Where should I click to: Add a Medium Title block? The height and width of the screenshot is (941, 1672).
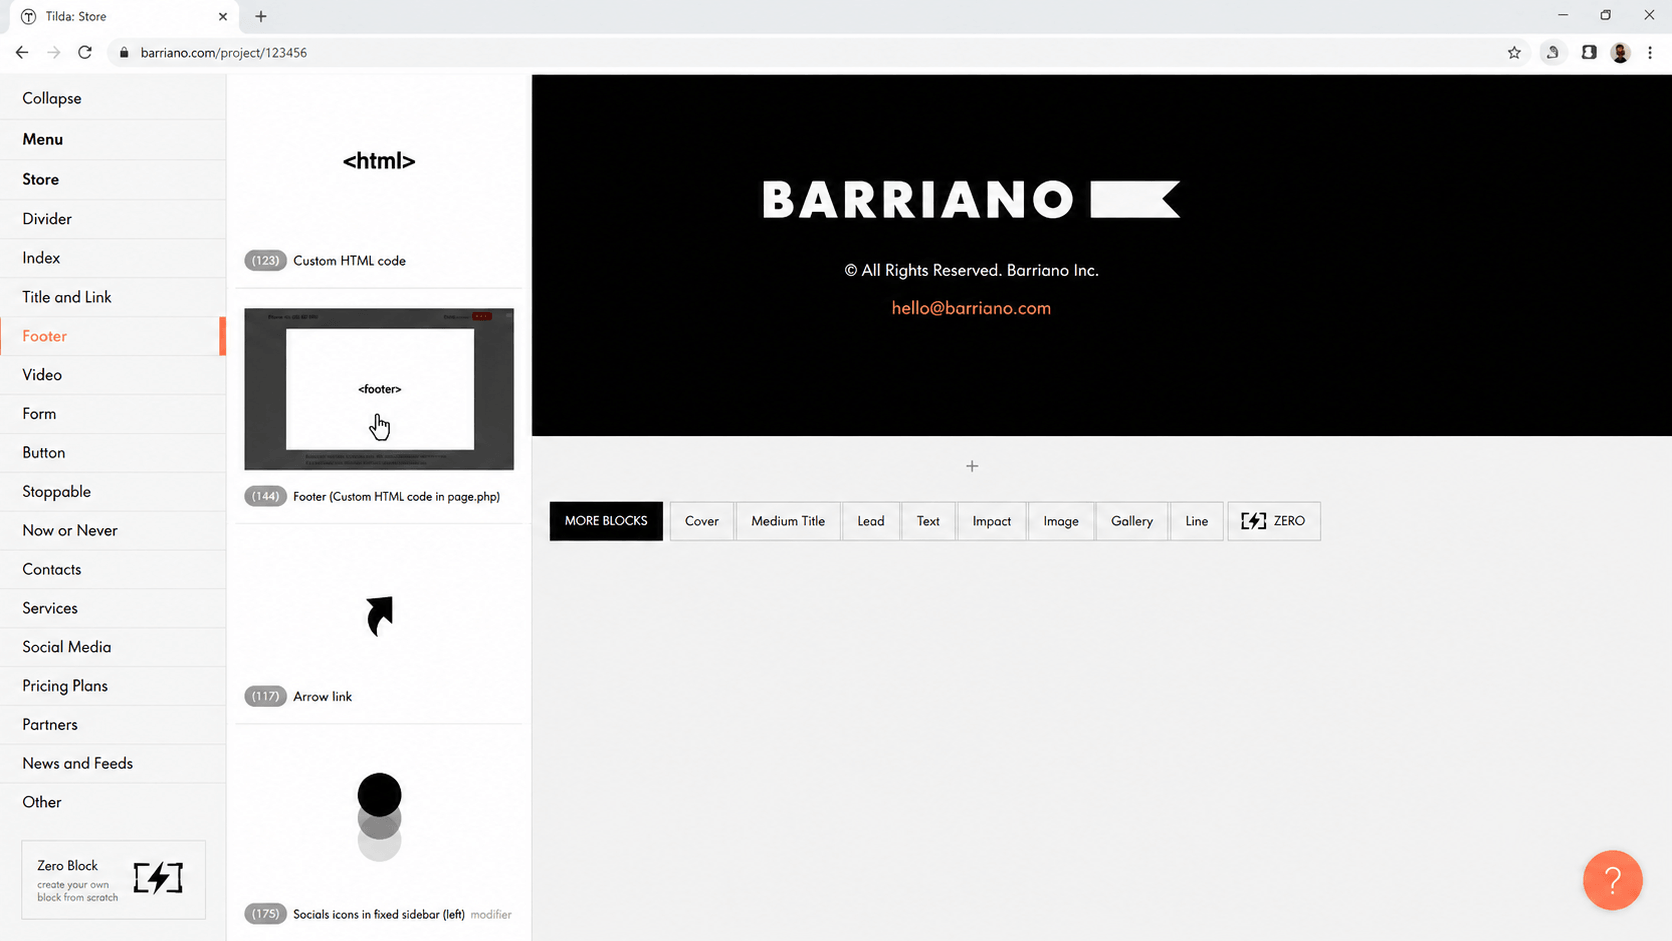pos(788,521)
